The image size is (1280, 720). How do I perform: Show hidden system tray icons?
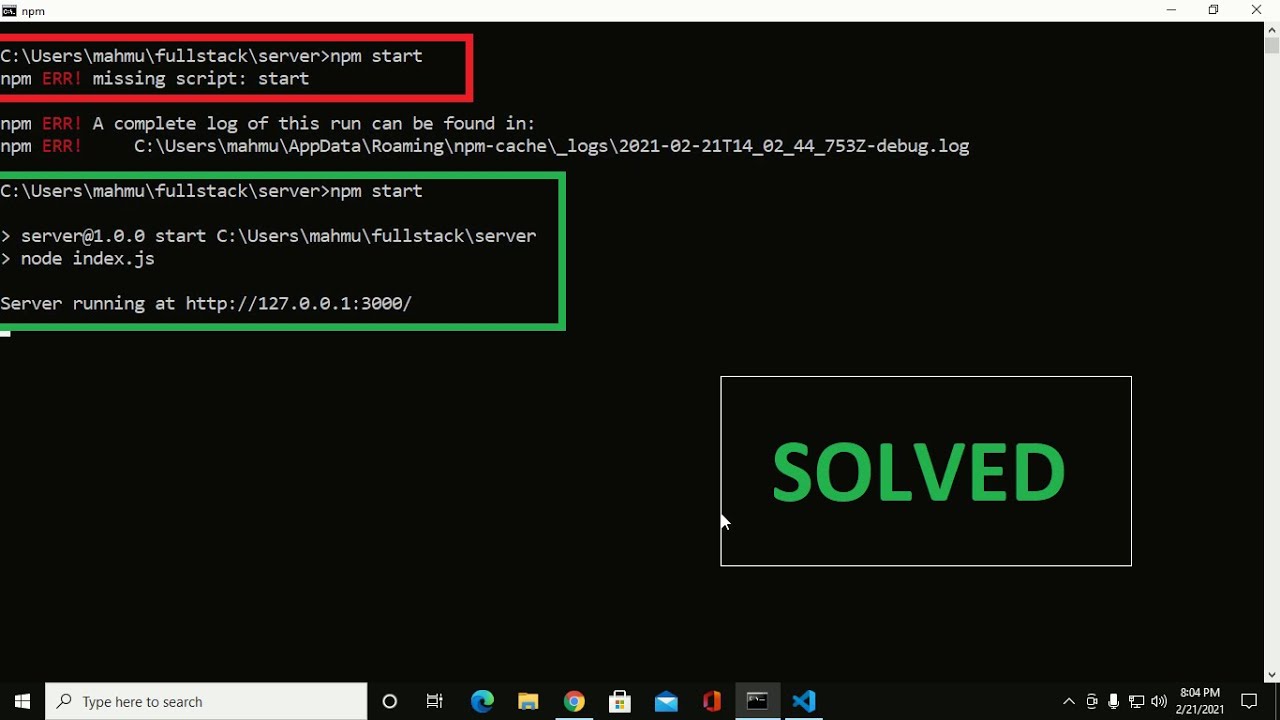tap(1068, 701)
